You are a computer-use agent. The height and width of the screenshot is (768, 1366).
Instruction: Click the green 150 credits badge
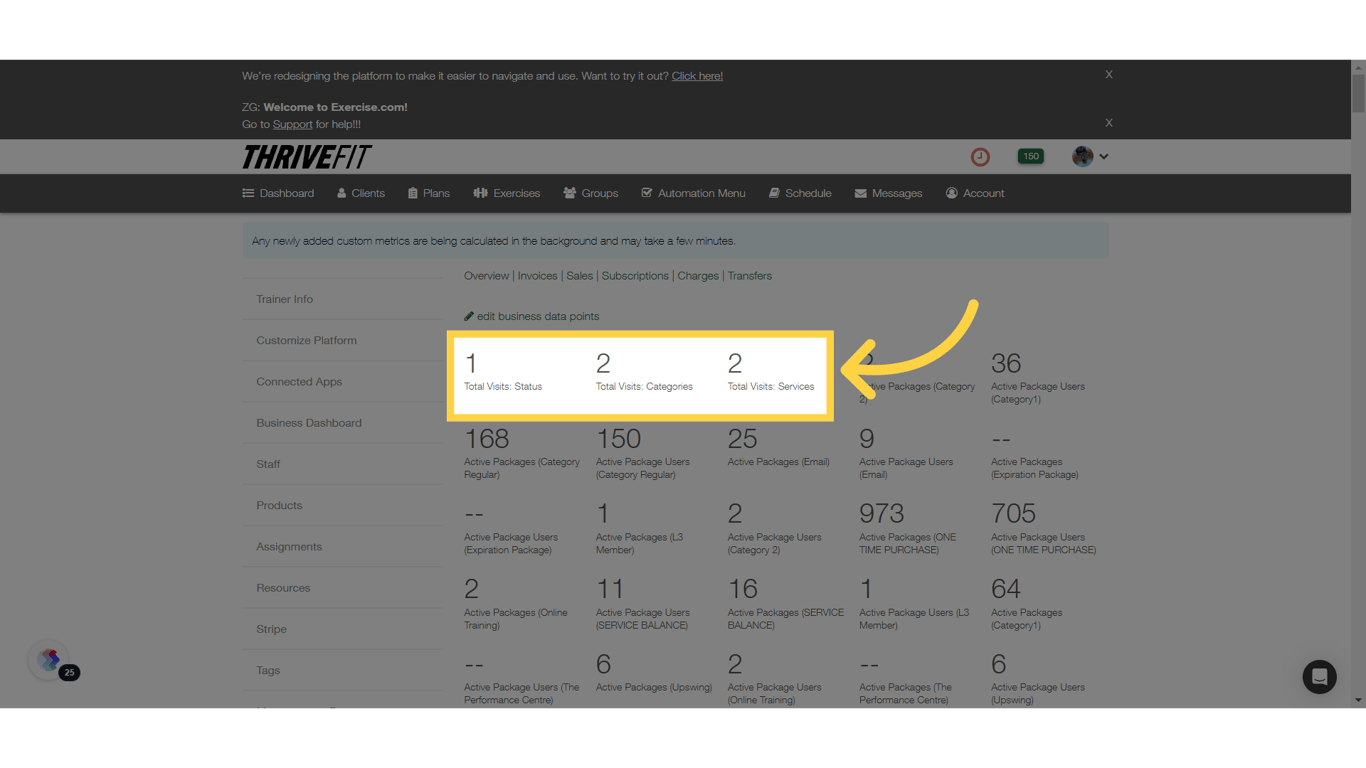click(1030, 156)
